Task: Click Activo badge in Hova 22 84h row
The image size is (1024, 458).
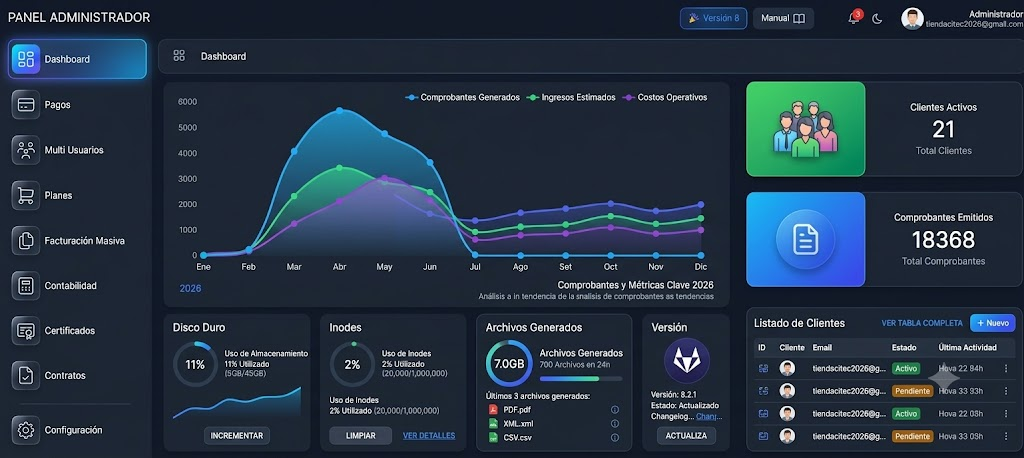Action: (x=906, y=368)
